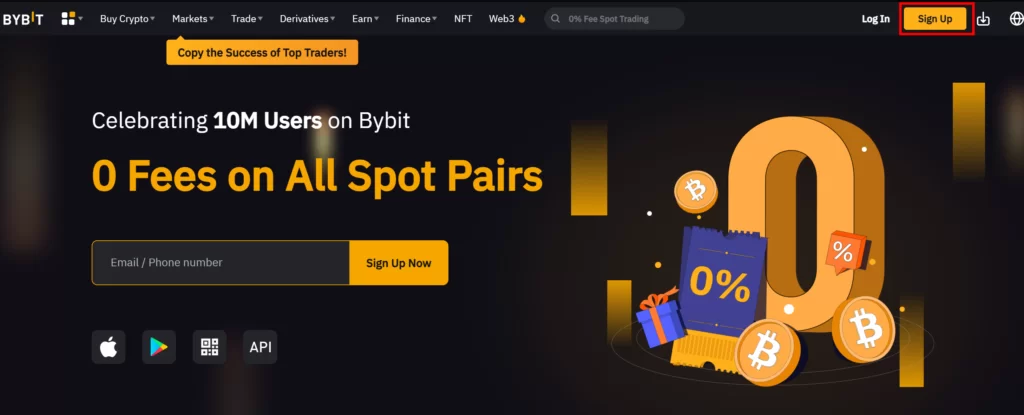Click the download app icon
1024x415 pixels.
(983, 19)
